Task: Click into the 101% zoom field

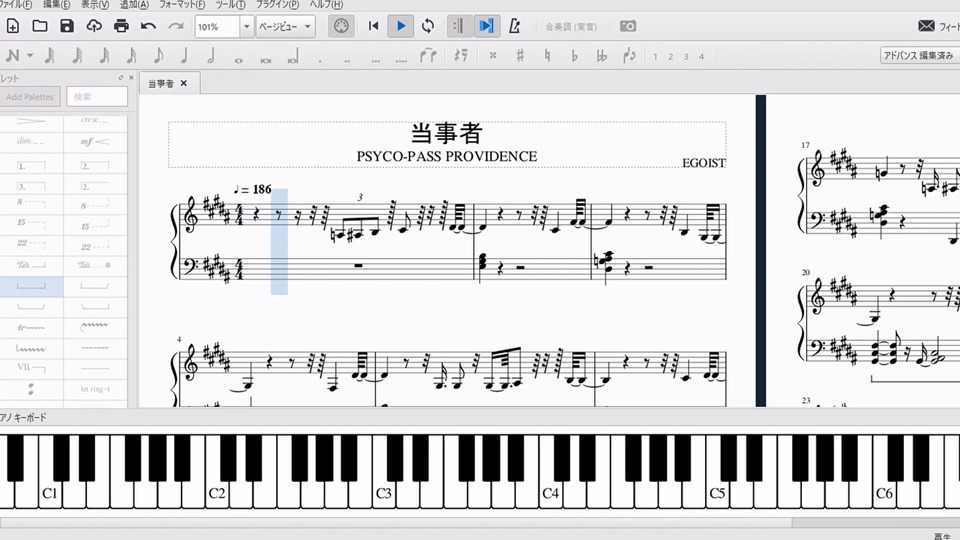Action: [217, 27]
